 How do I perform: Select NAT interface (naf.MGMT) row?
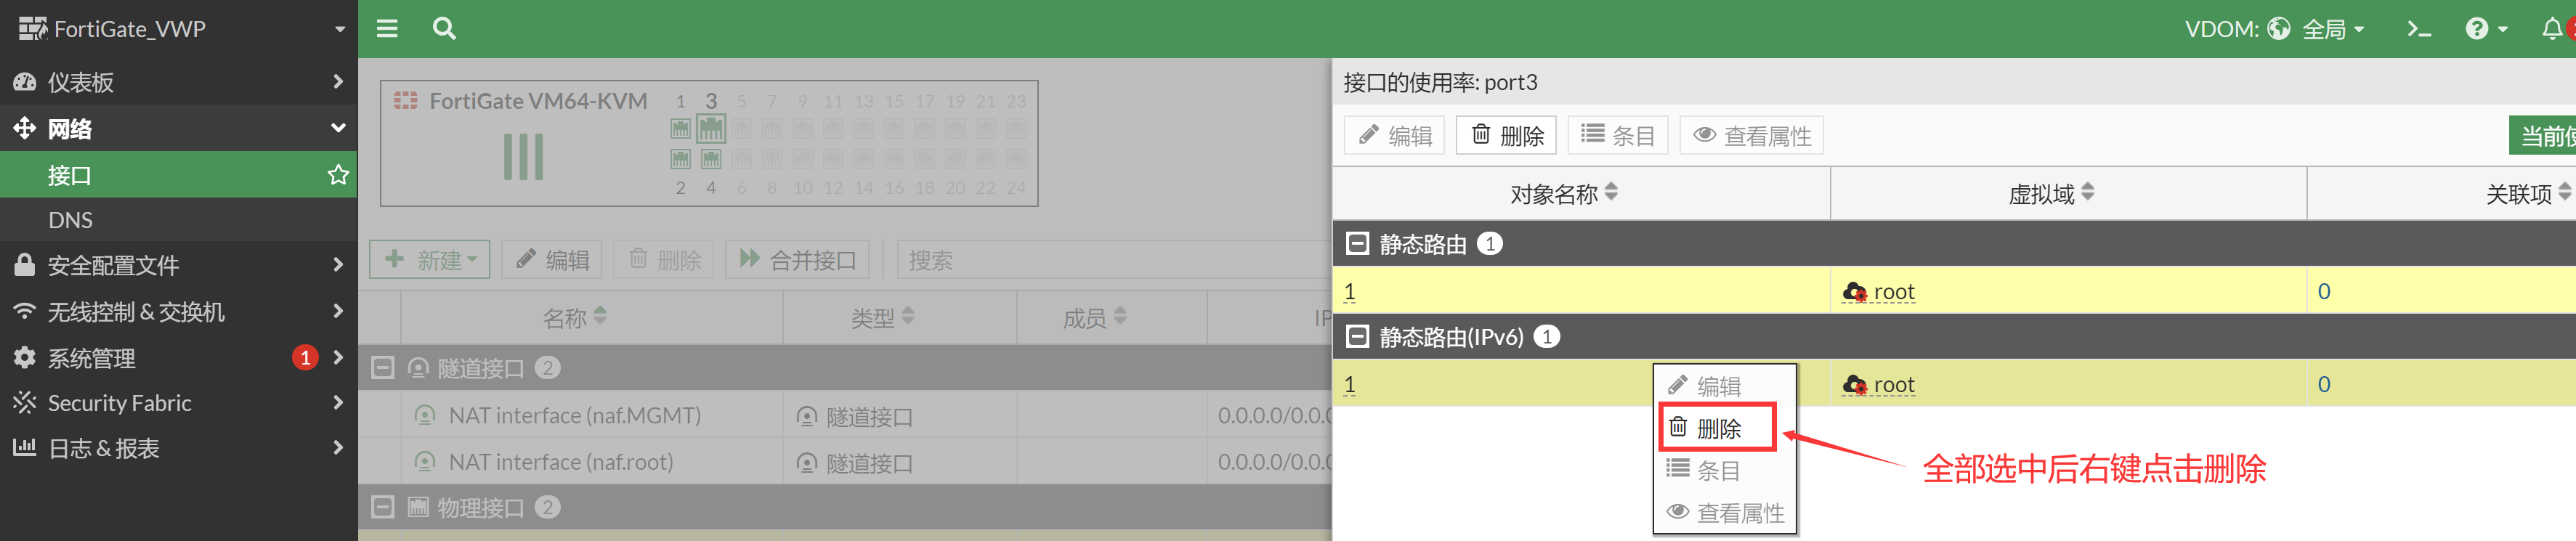tap(845, 415)
